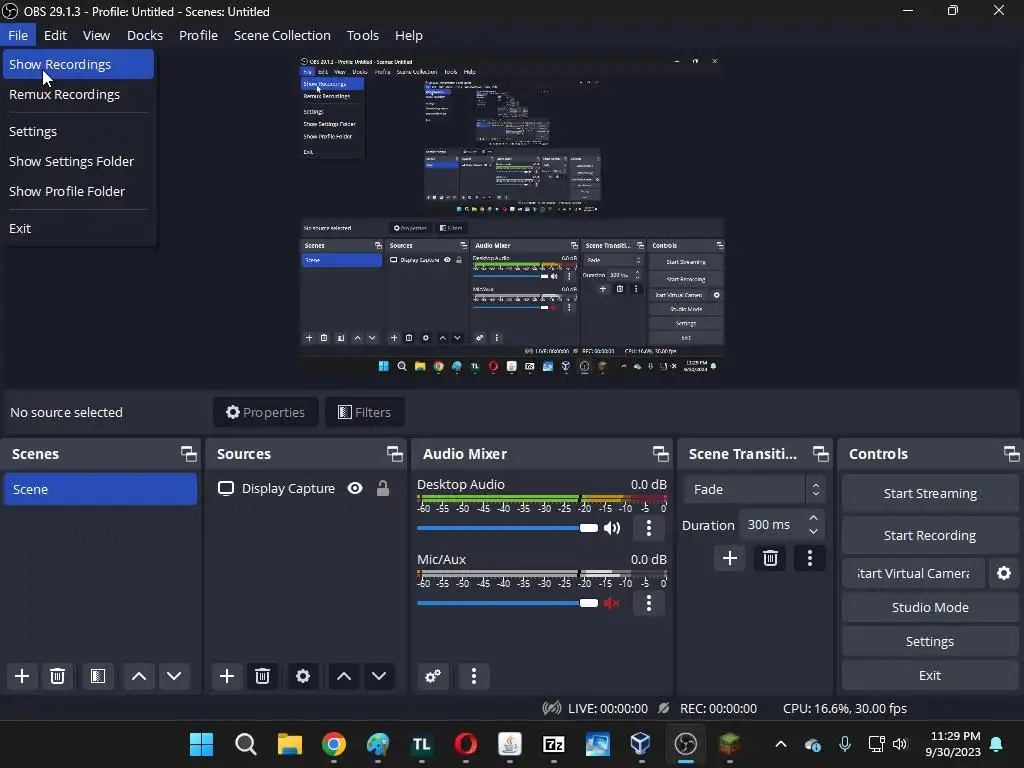Viewport: 1024px width, 768px height.
Task: Add a new source with plus icon
Action: point(227,676)
